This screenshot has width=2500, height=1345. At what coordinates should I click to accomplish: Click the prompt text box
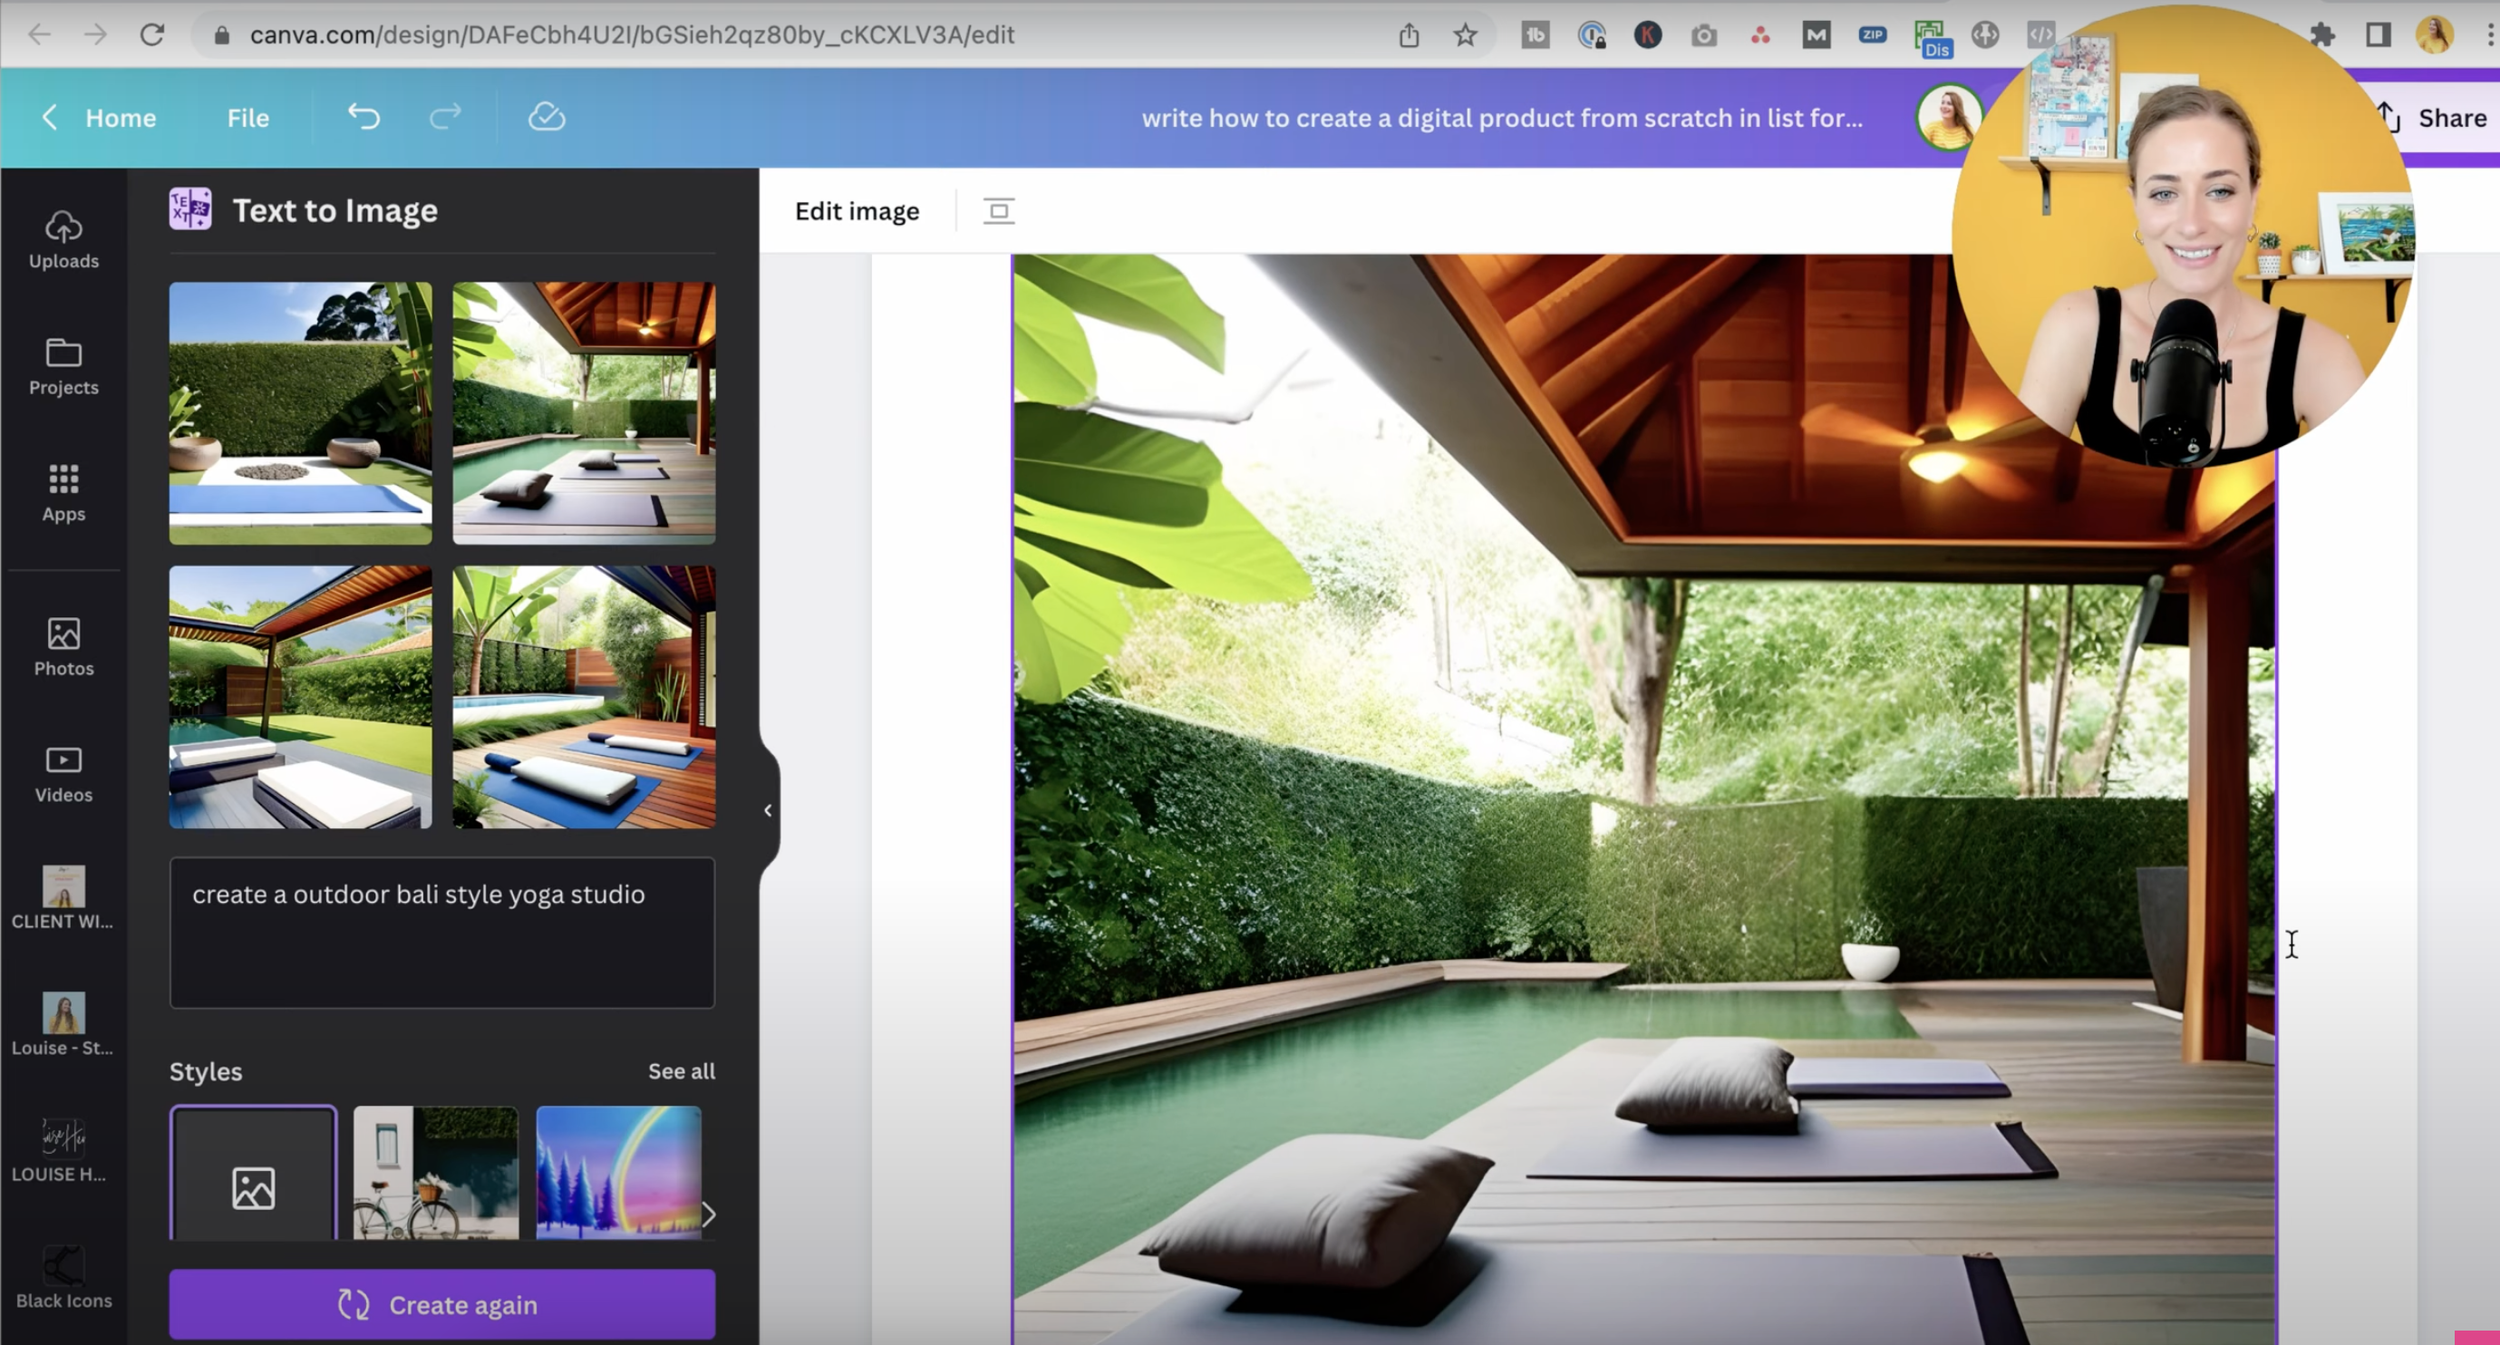coord(442,932)
